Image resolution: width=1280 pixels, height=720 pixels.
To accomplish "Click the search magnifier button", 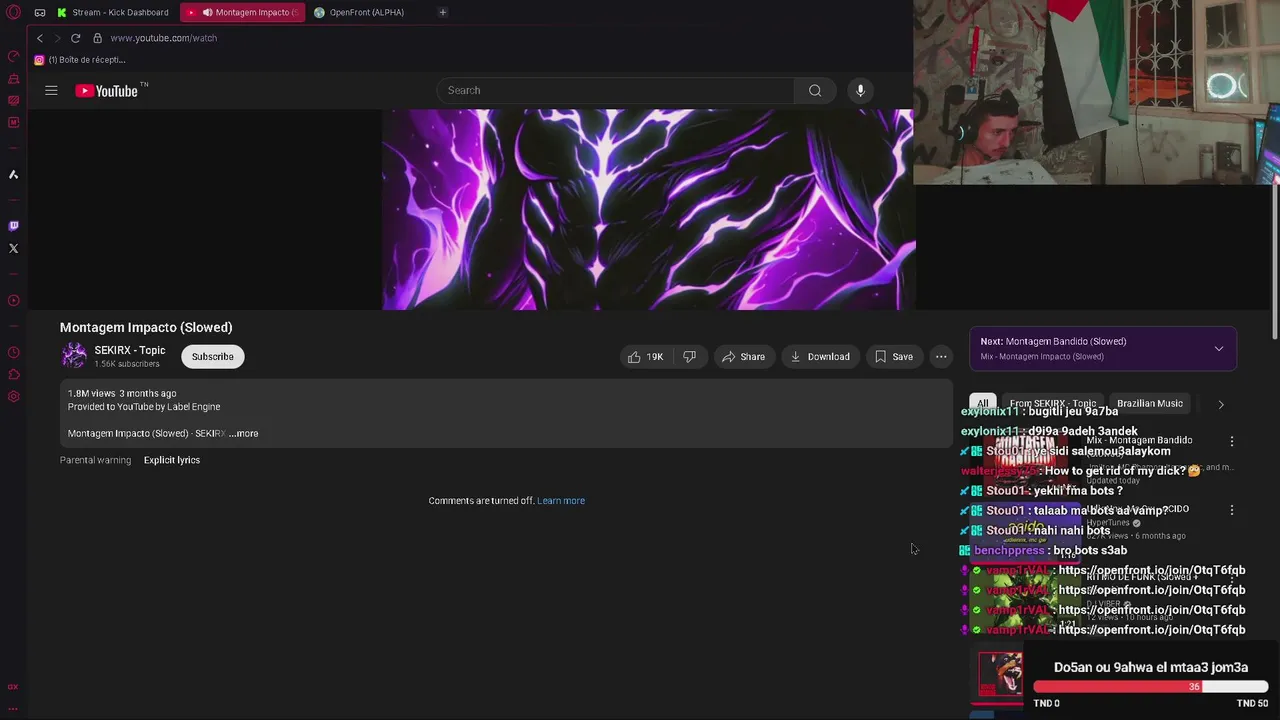I will [x=815, y=90].
